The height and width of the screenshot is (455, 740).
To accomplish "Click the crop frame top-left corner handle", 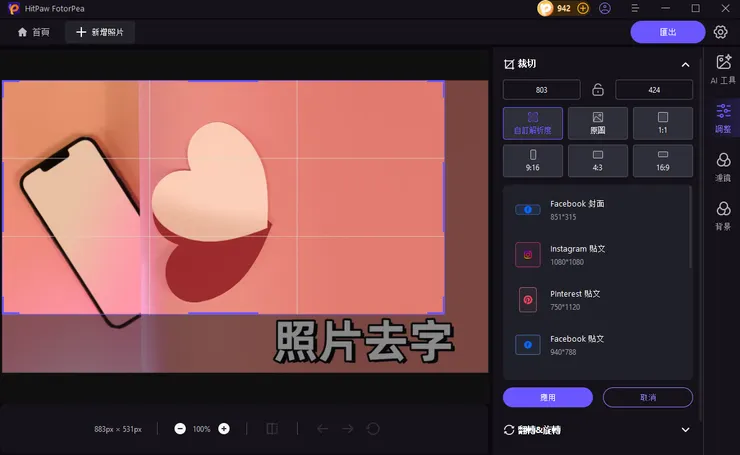I will [4, 82].
